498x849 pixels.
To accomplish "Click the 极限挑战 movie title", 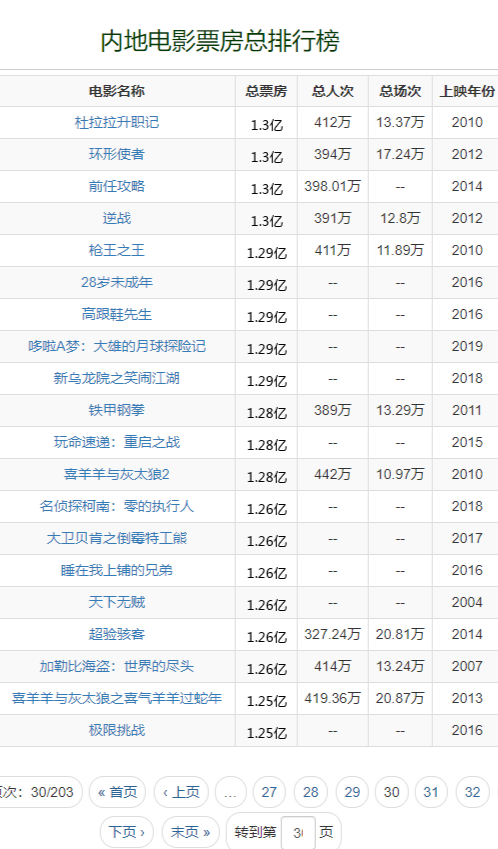I will [x=116, y=729].
